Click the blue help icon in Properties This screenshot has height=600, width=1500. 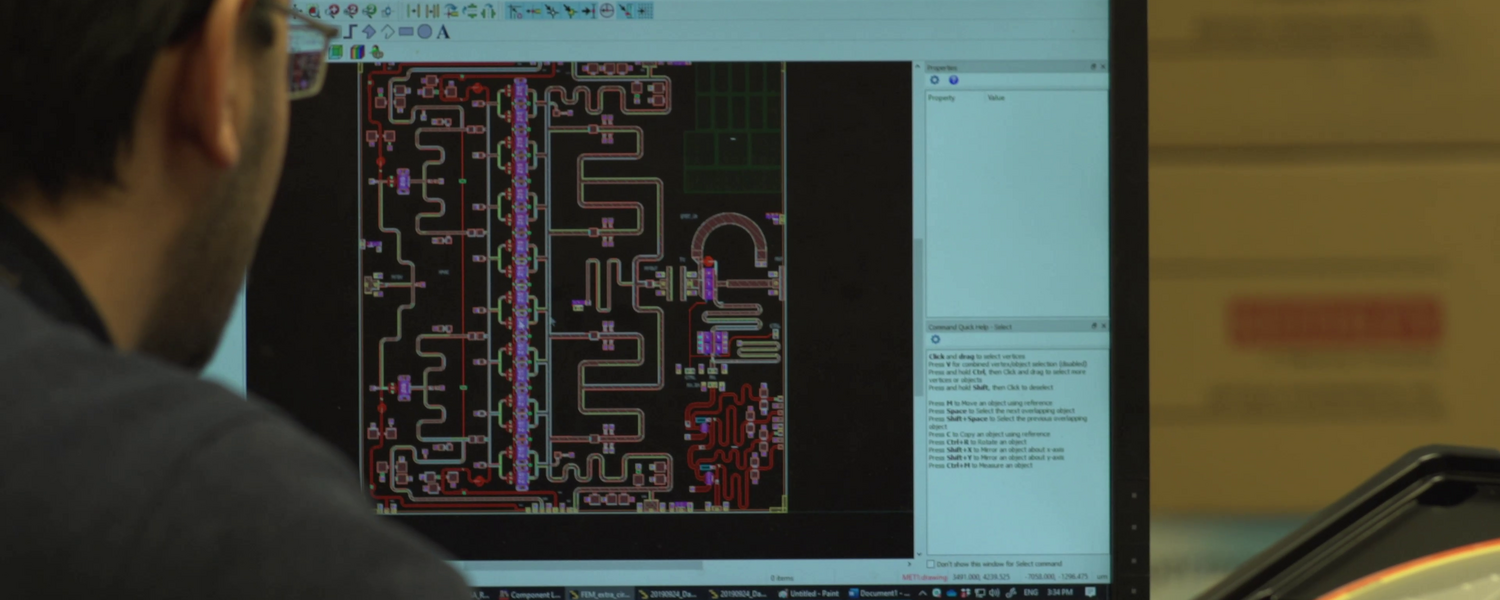click(x=953, y=80)
